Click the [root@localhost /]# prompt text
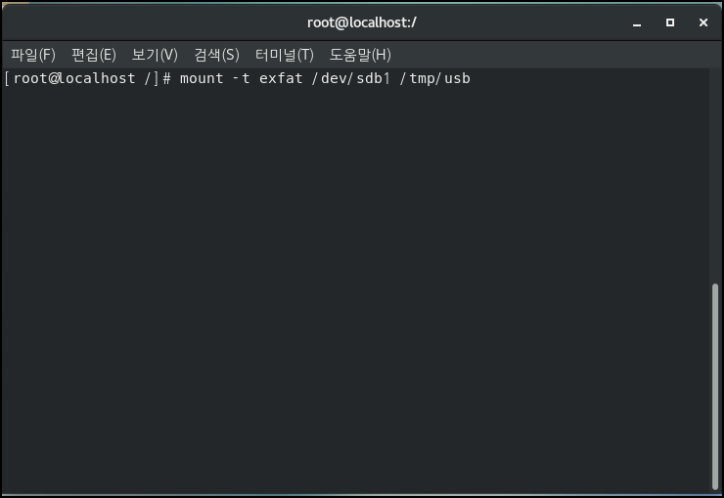 tap(88, 78)
